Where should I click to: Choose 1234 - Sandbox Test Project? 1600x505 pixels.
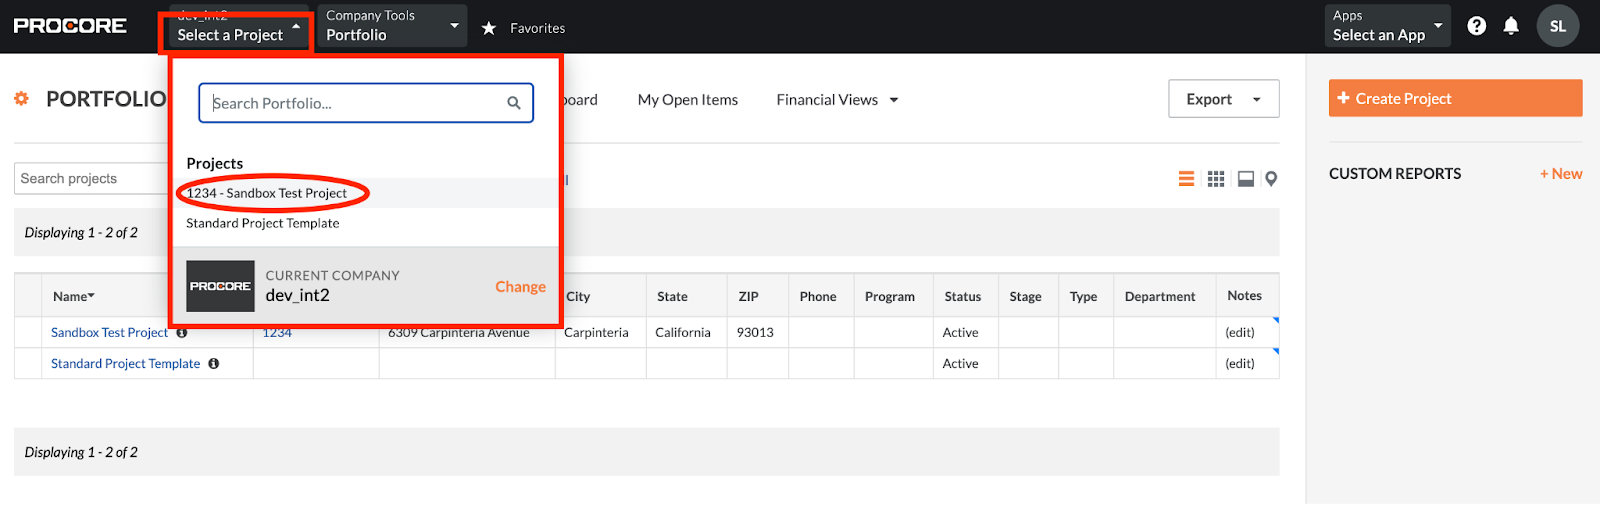coord(267,193)
